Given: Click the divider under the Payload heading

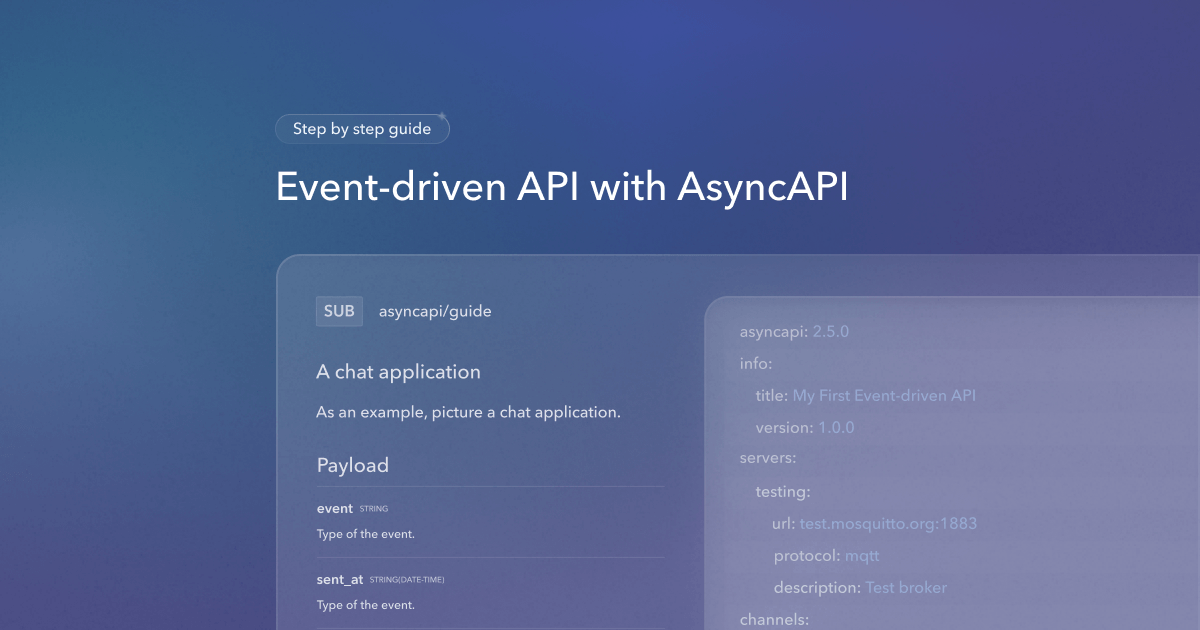Looking at the screenshot, I should click(490, 485).
